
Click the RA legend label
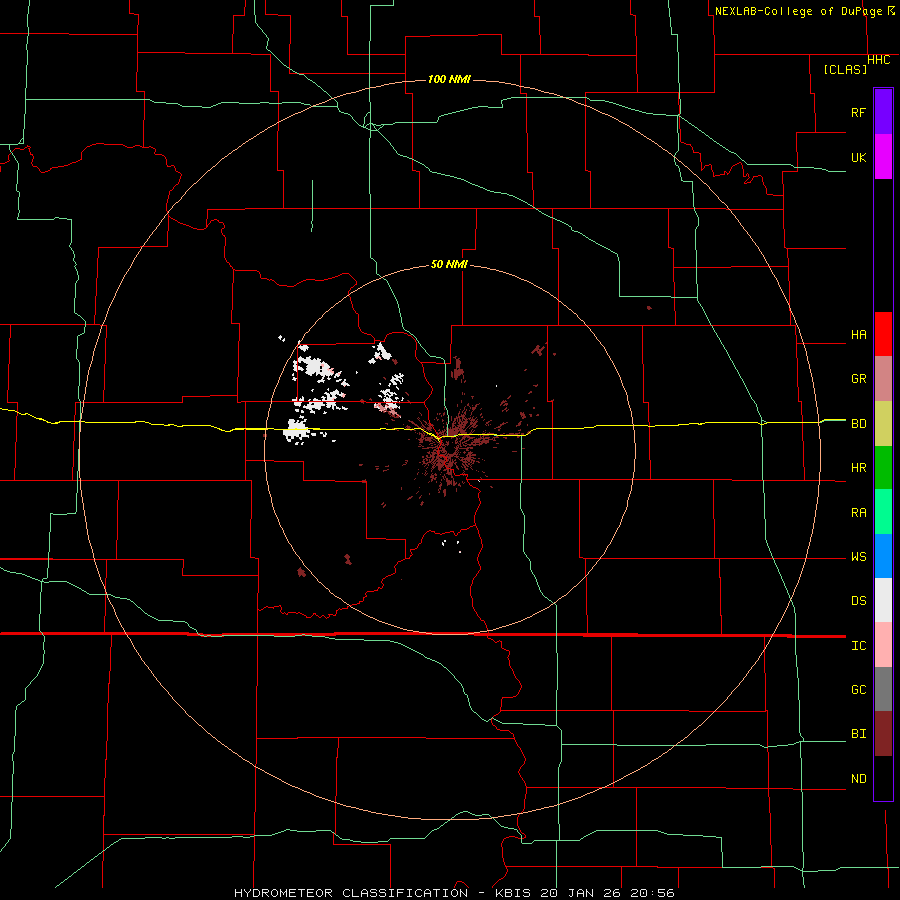coord(858,513)
